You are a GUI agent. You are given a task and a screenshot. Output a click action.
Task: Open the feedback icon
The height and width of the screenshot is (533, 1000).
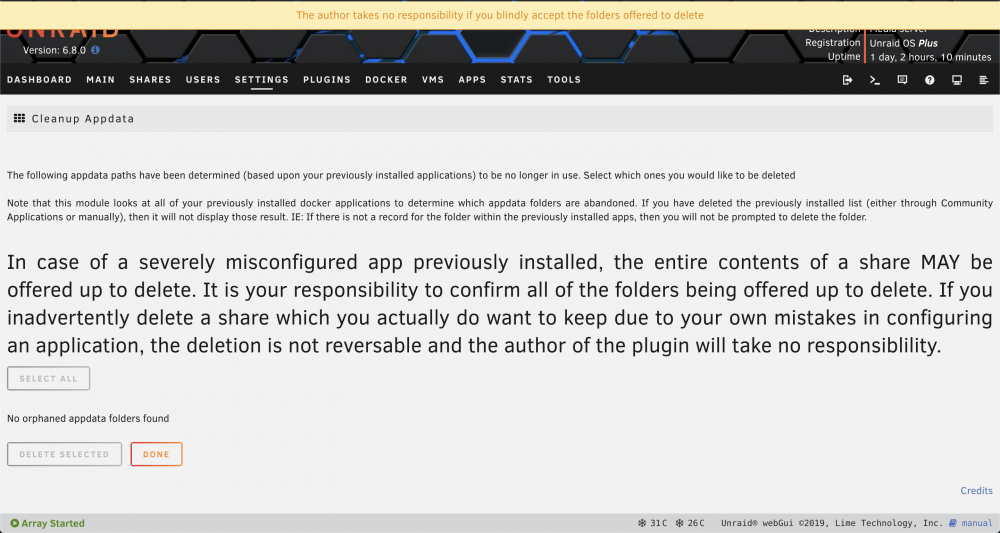(x=902, y=80)
